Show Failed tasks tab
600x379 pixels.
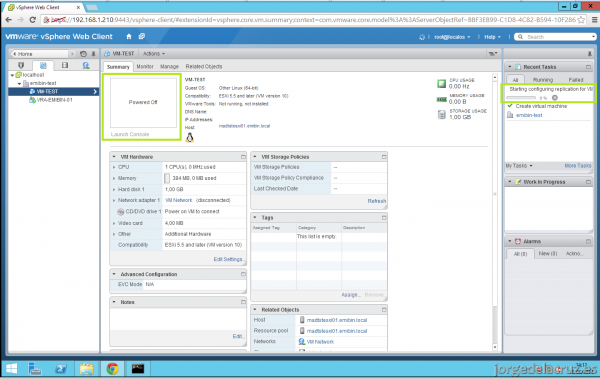576,80
